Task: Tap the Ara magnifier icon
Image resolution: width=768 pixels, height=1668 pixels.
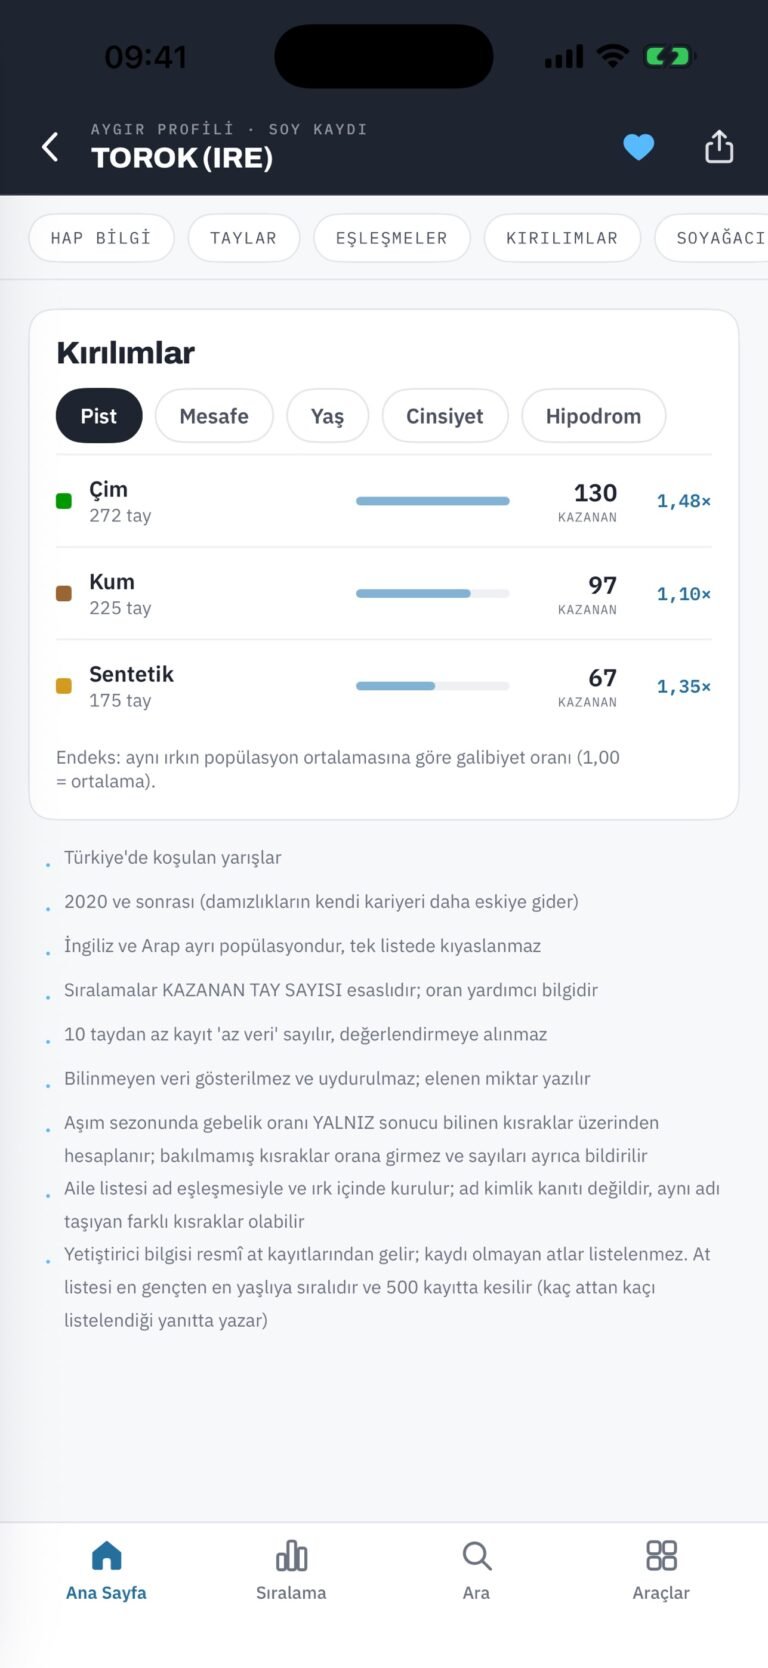Action: click(x=476, y=1555)
